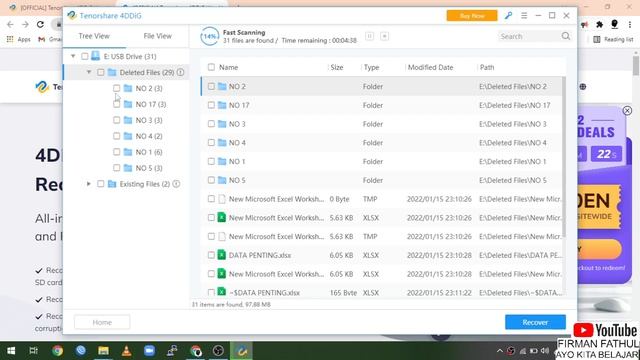640x360 pixels.
Task: Check the Existing Files checkbox
Action: click(x=100, y=184)
